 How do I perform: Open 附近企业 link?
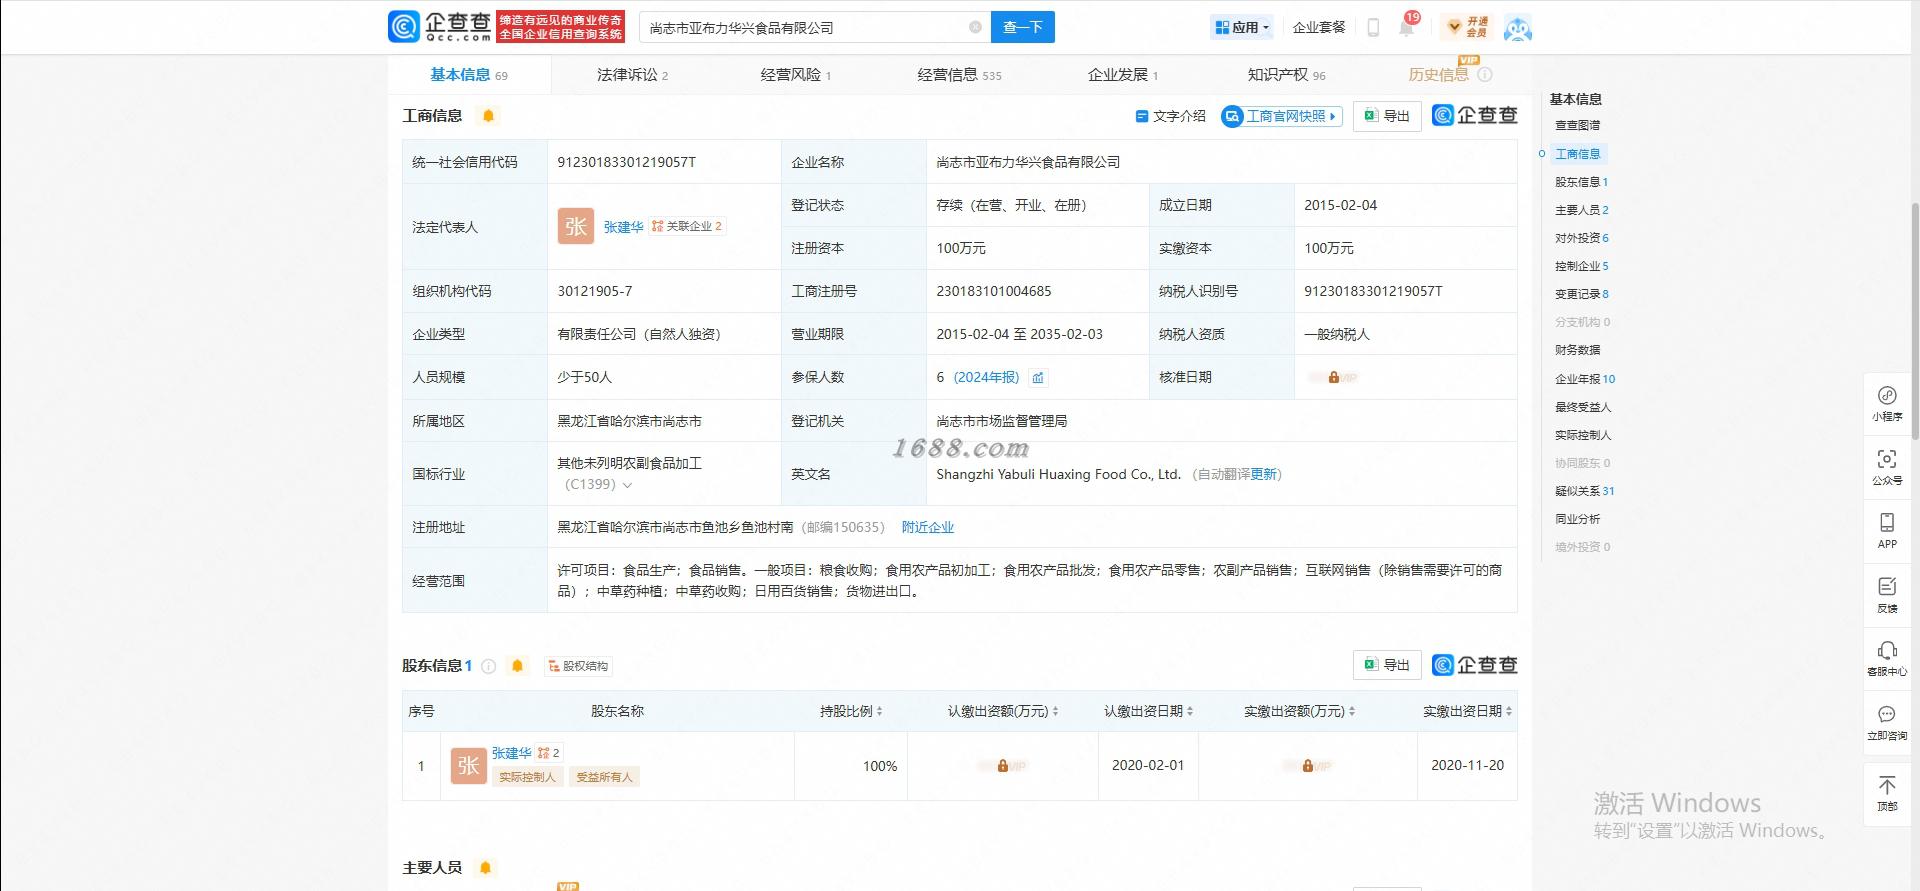pos(928,527)
